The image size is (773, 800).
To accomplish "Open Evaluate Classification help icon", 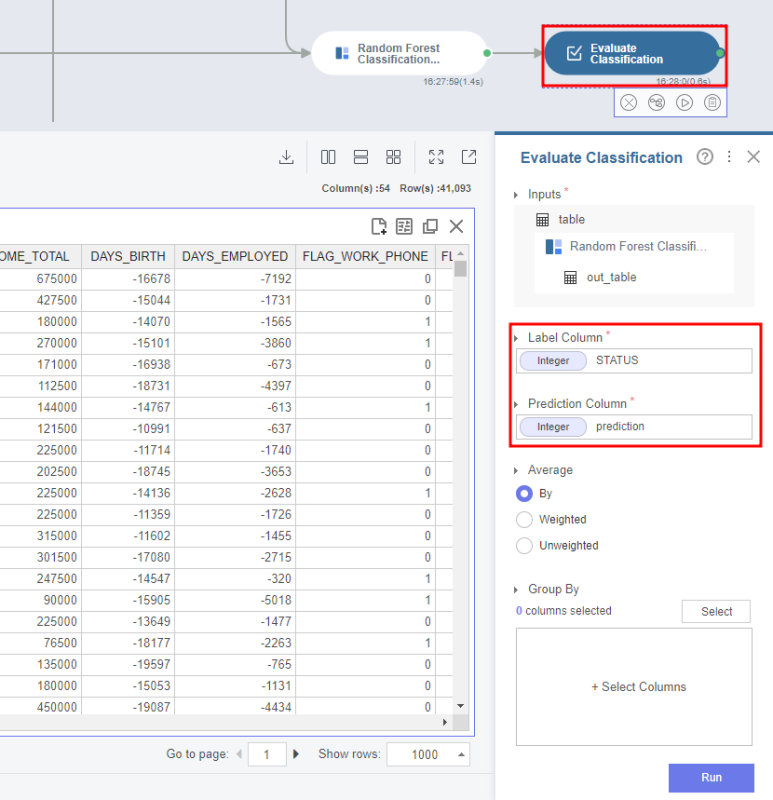I will pos(705,157).
